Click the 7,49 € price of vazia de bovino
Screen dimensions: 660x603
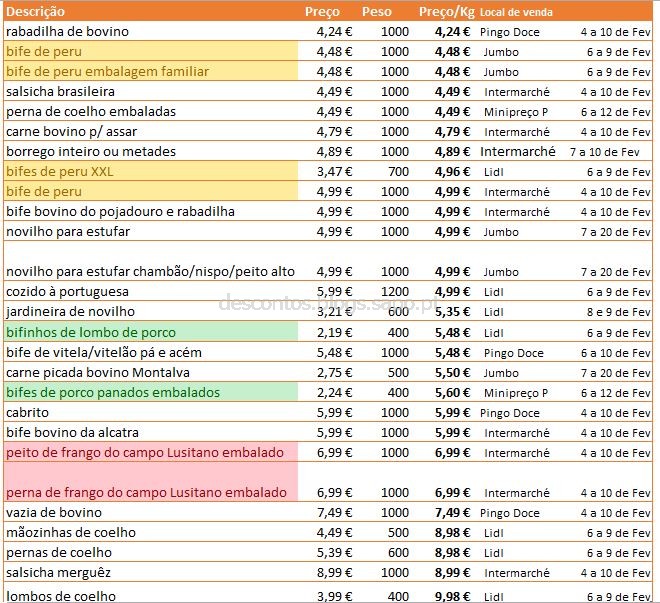(x=334, y=513)
